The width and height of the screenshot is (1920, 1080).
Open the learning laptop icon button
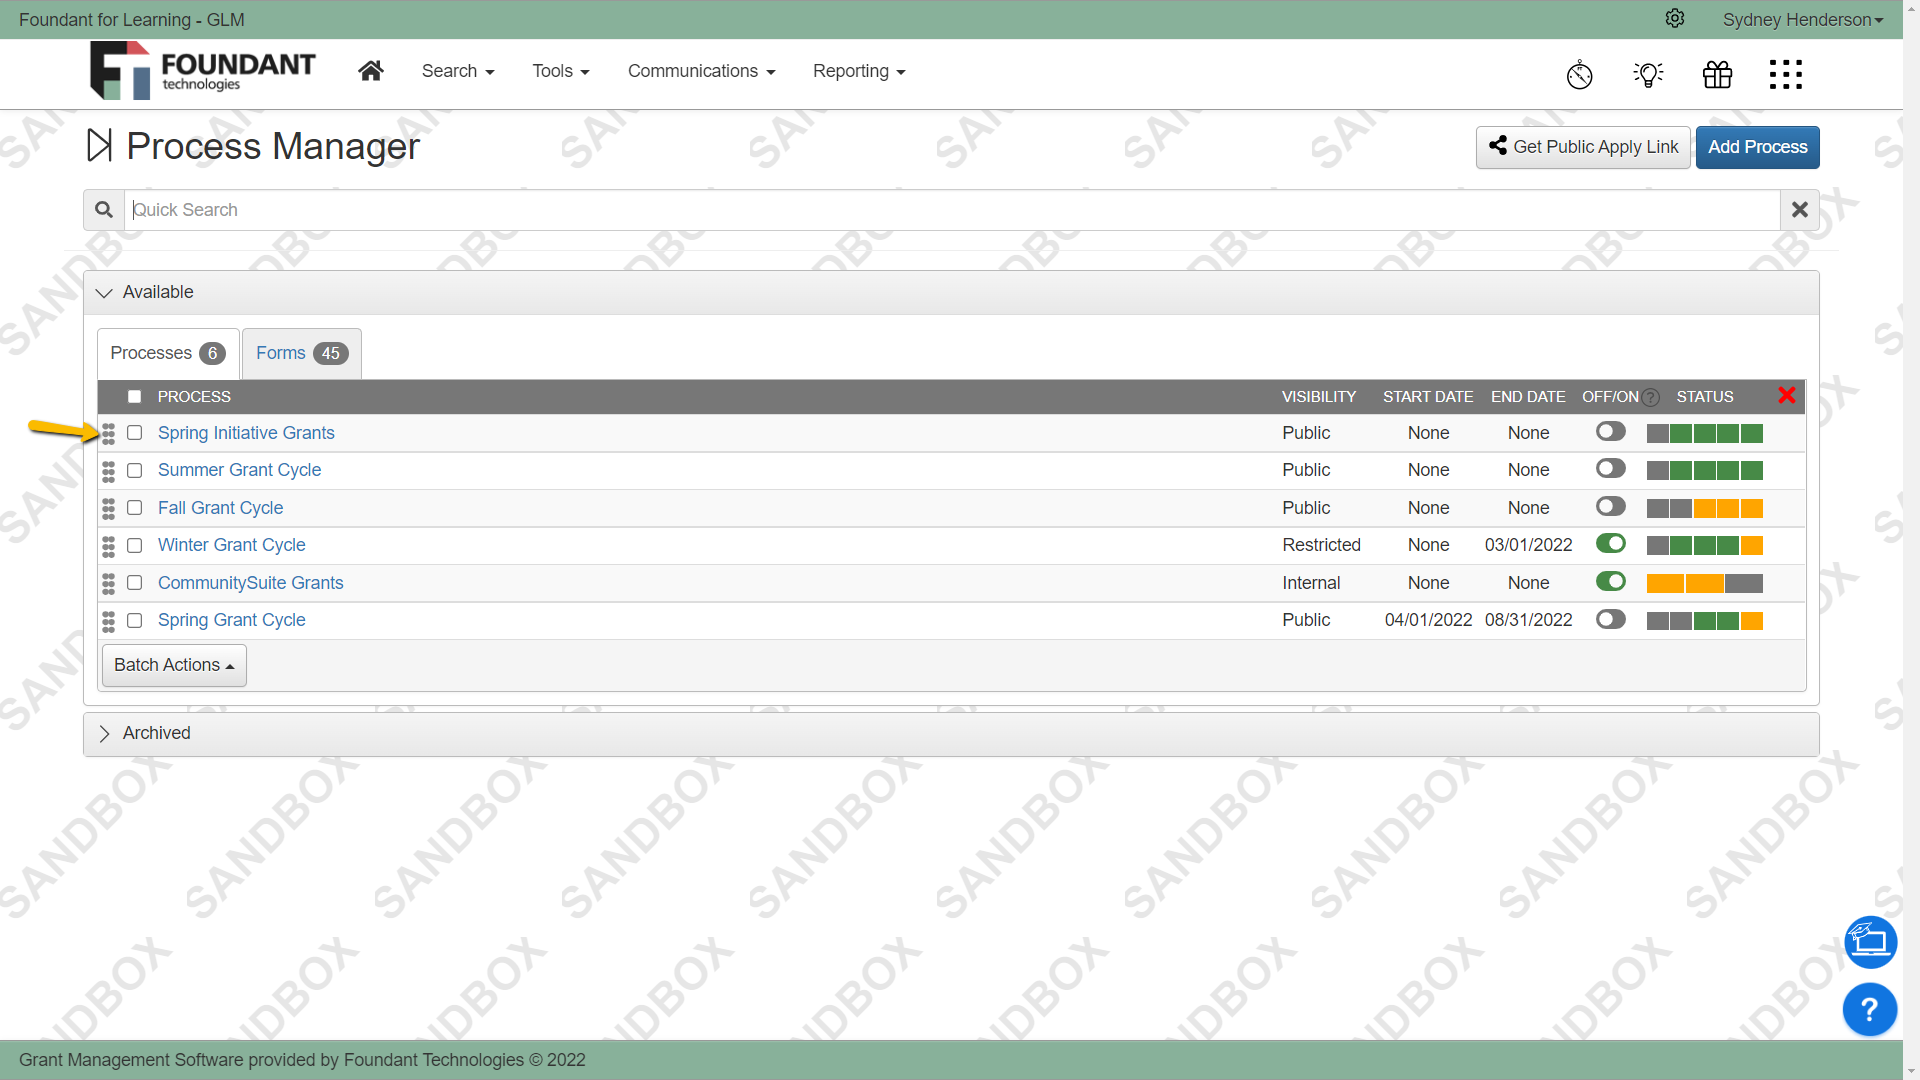tap(1870, 942)
